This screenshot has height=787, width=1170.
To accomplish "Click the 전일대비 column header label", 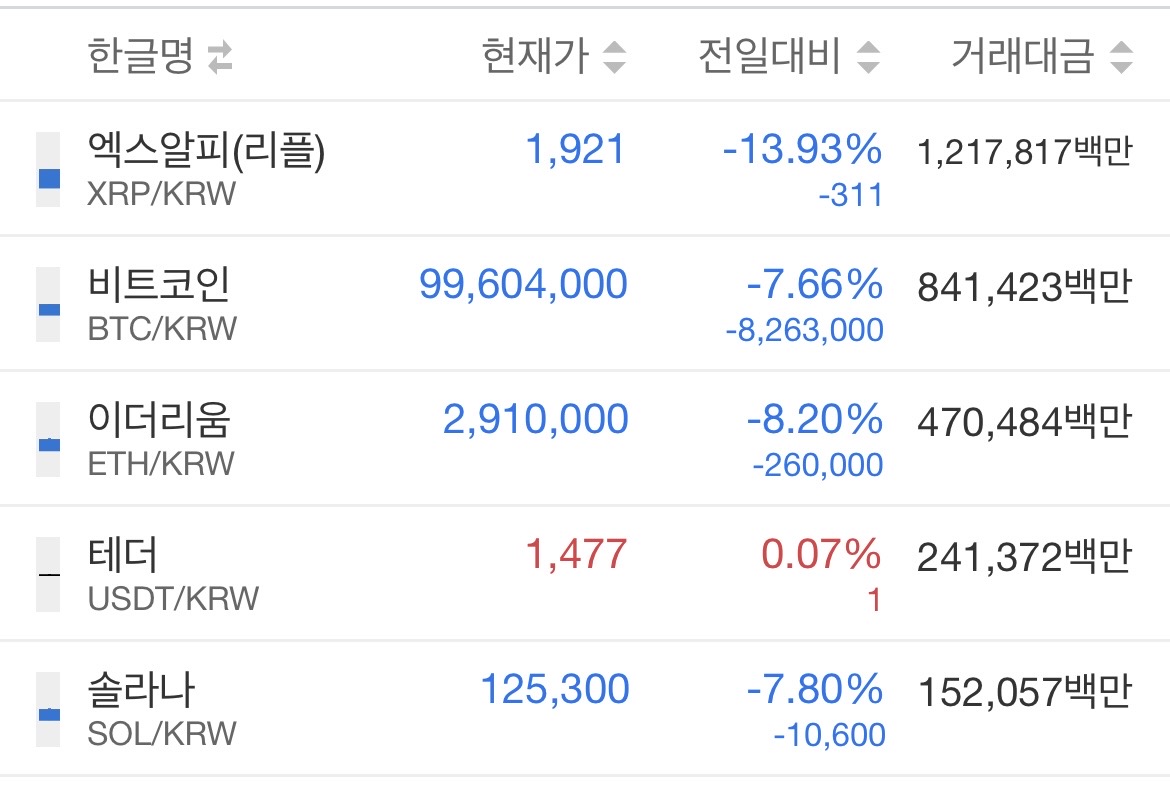I will (770, 57).
